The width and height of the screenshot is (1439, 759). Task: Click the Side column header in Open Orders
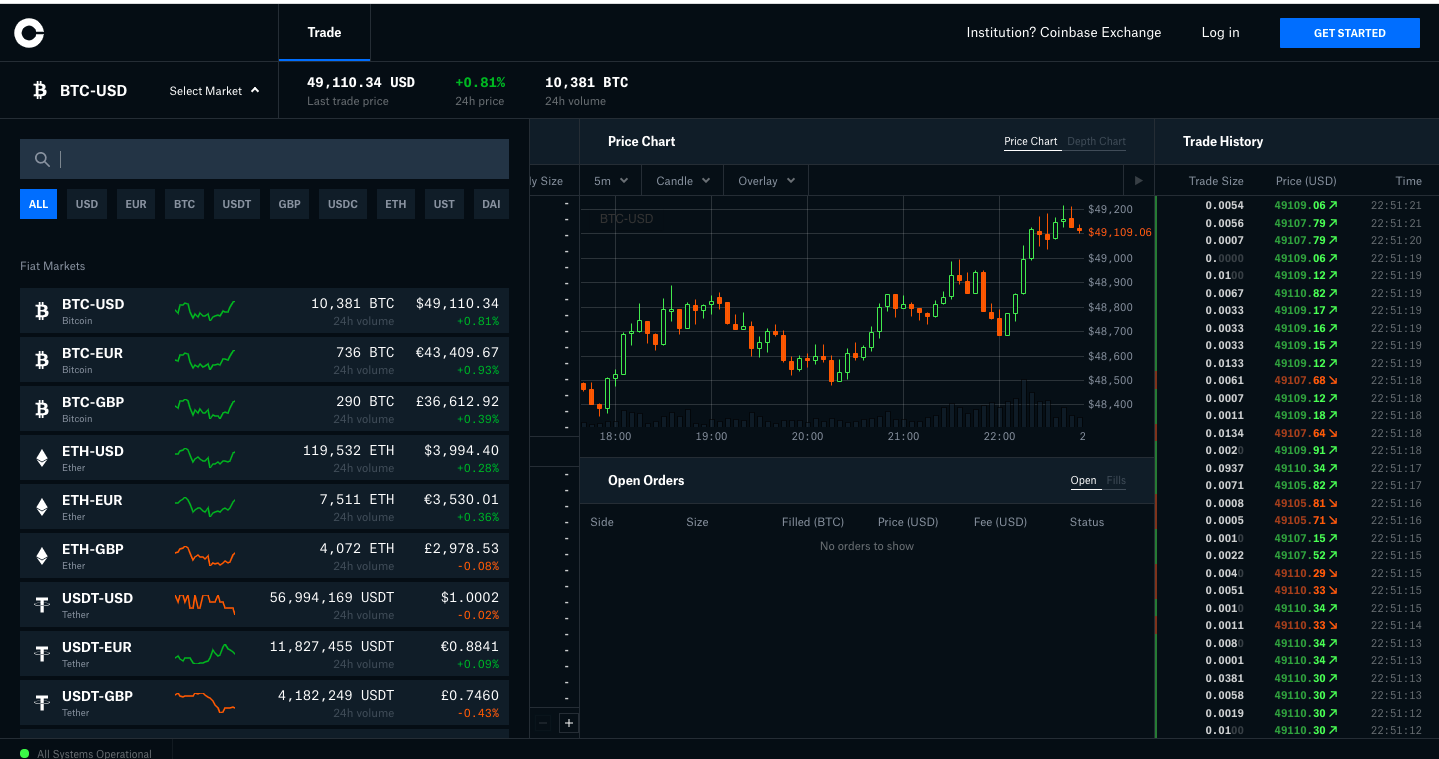[602, 522]
